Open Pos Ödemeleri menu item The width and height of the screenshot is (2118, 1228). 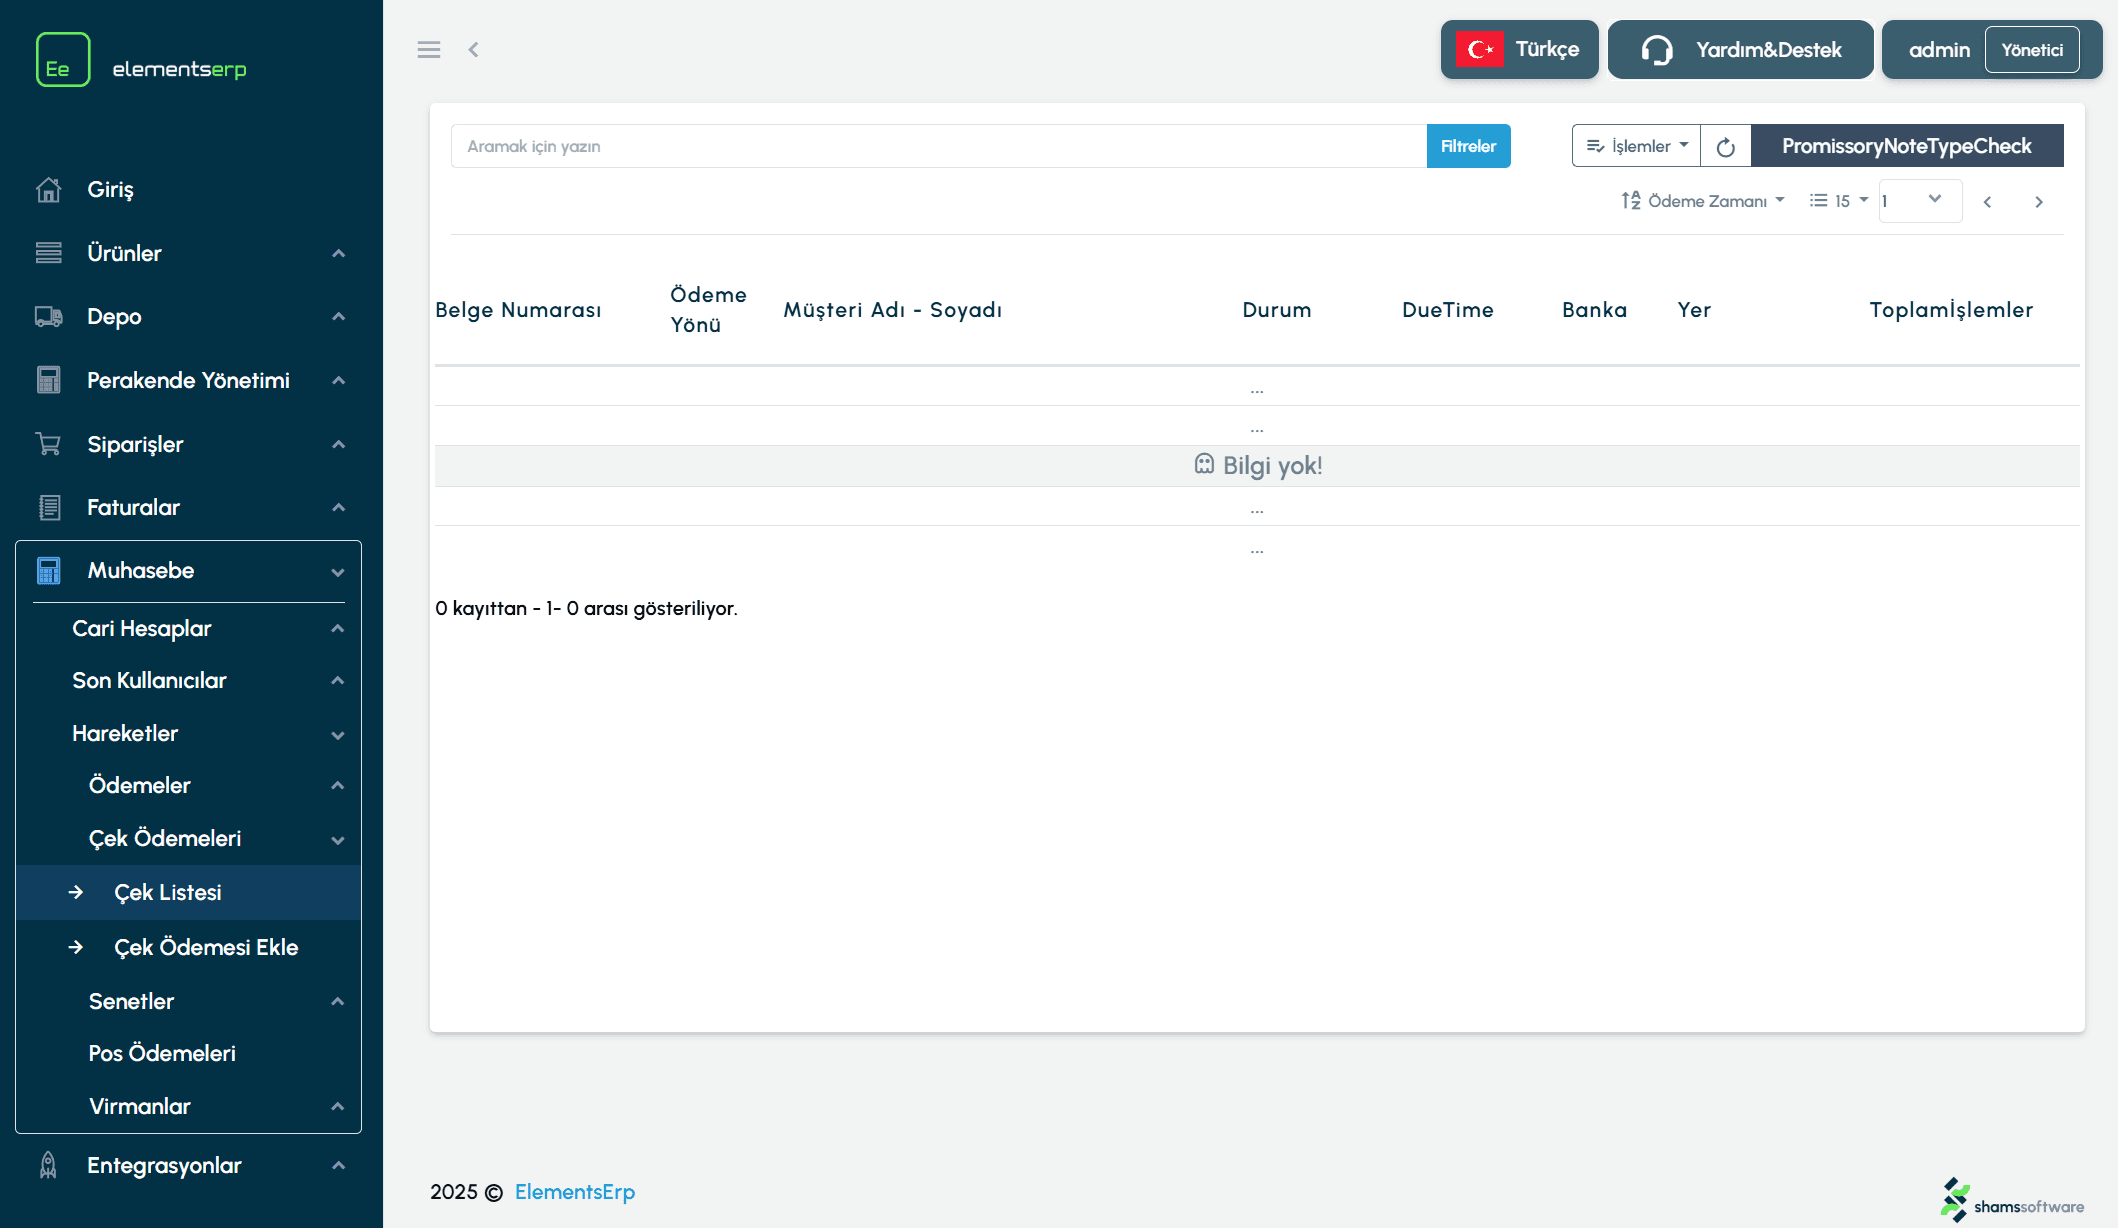(162, 1054)
